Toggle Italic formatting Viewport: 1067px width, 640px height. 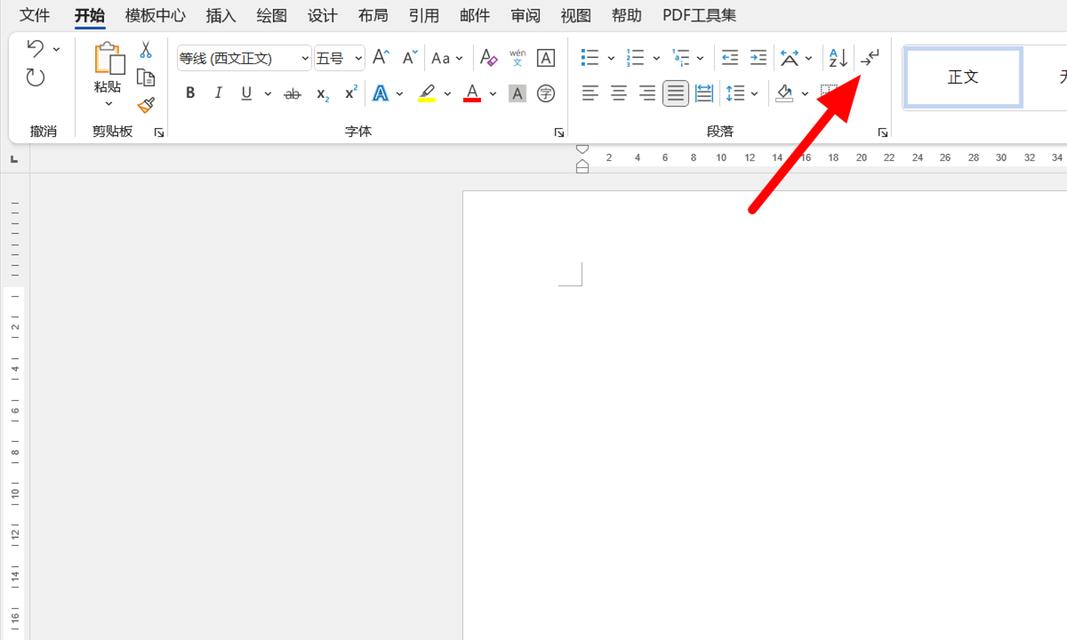coord(218,93)
